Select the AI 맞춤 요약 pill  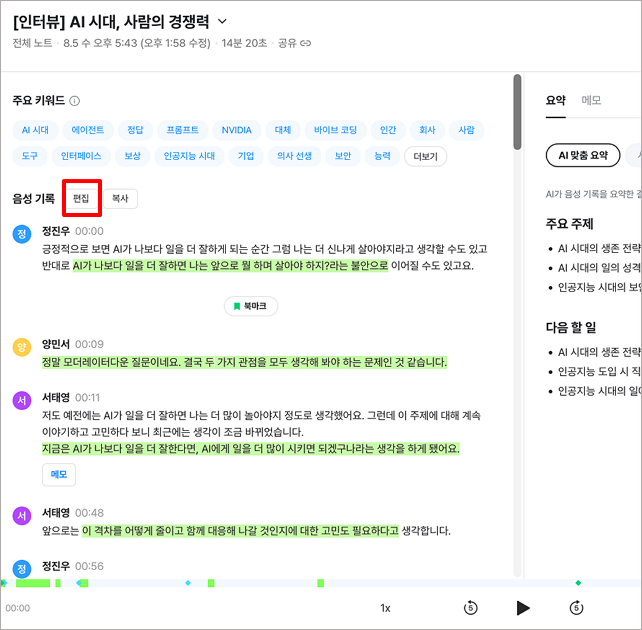pyautogui.click(x=583, y=155)
